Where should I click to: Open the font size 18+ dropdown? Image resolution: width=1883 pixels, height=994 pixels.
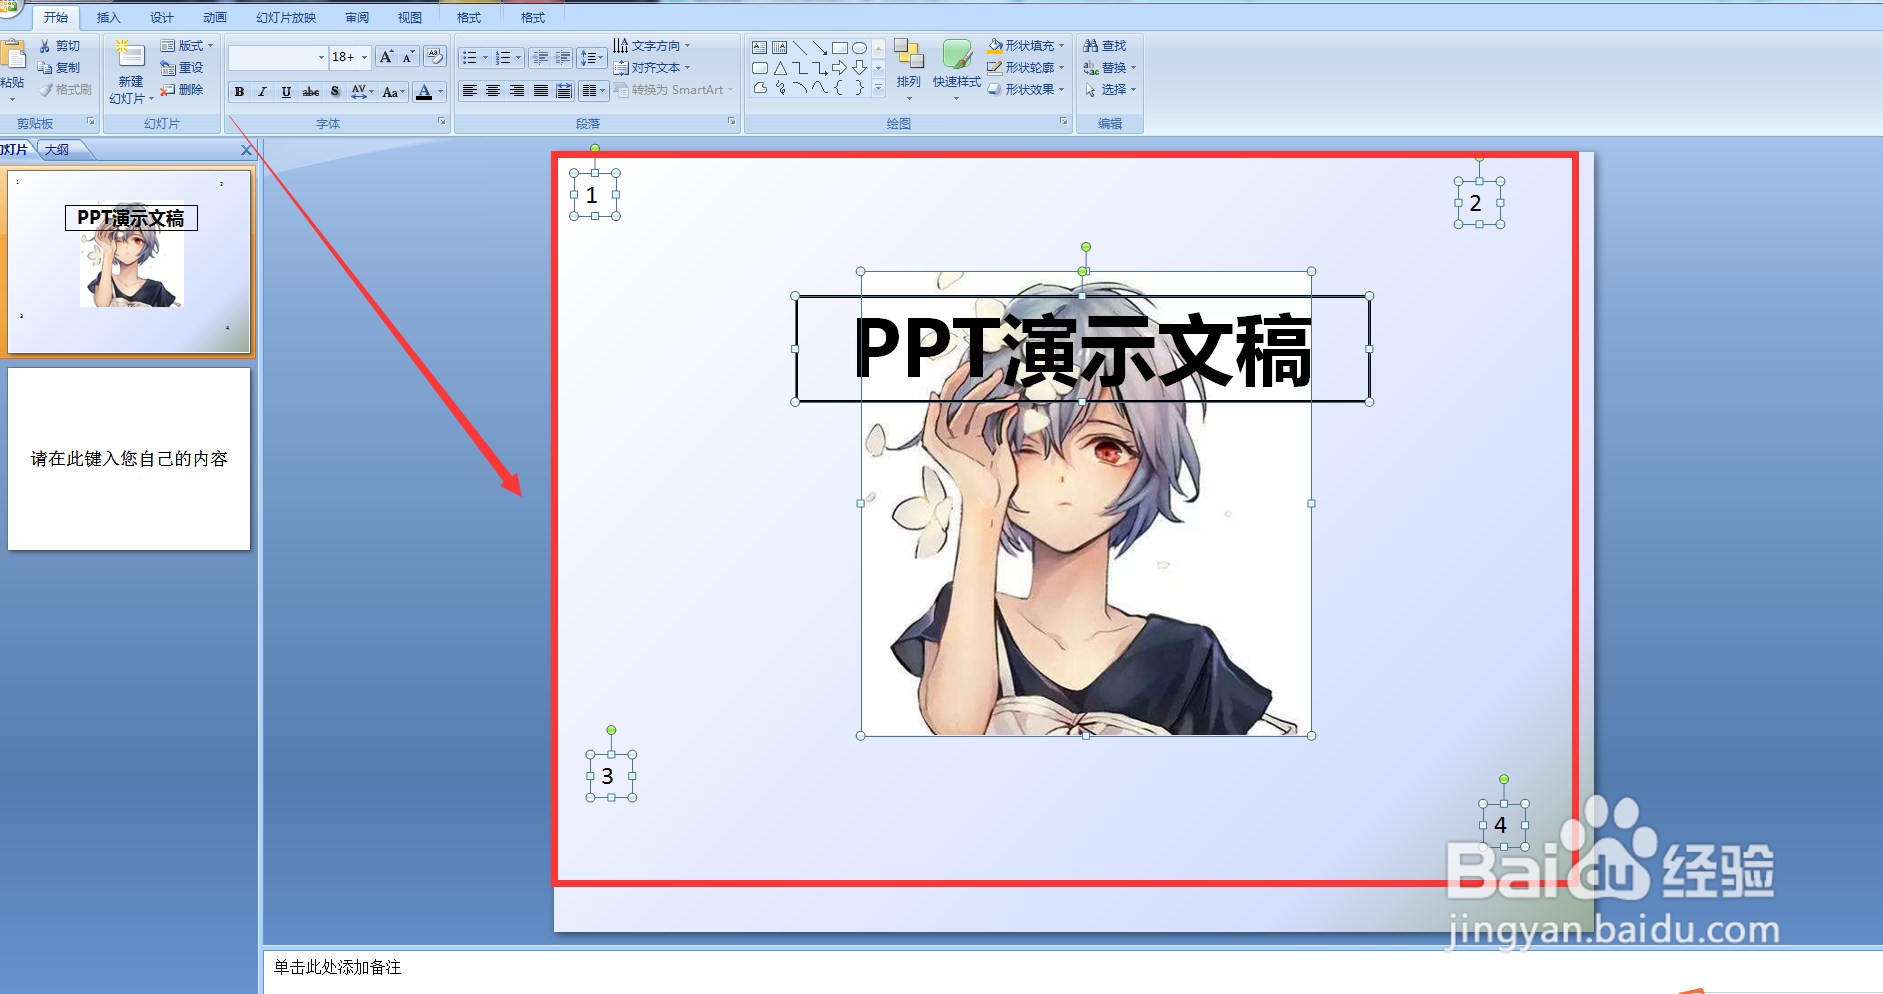click(365, 57)
